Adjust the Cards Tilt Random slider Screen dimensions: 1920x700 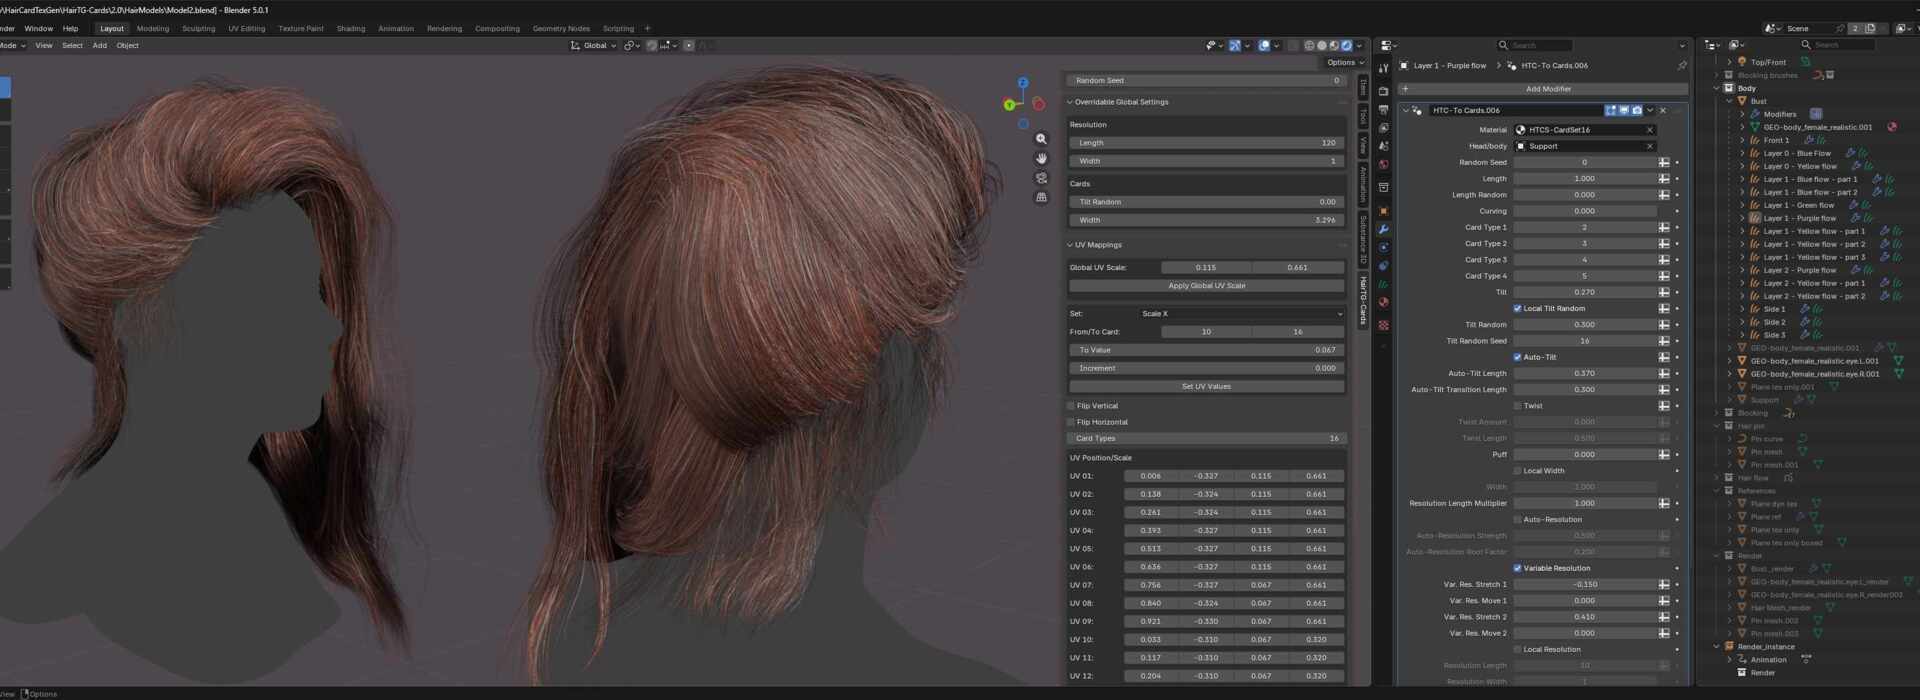[x=1206, y=202]
